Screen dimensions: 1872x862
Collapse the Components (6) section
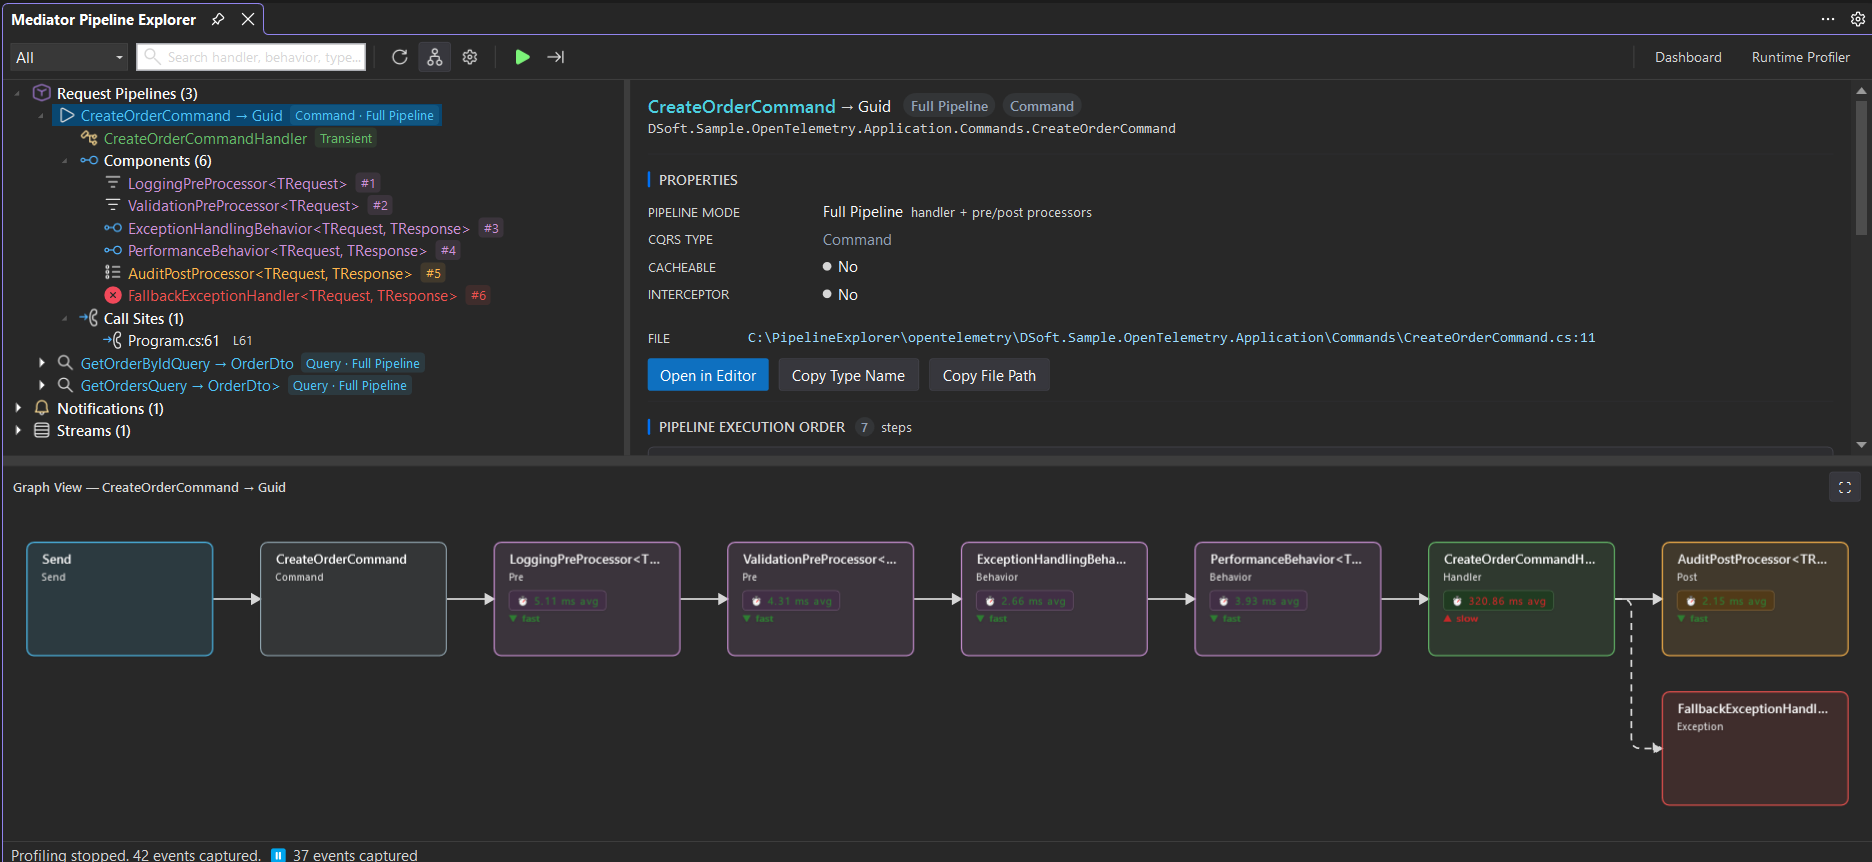point(65,161)
